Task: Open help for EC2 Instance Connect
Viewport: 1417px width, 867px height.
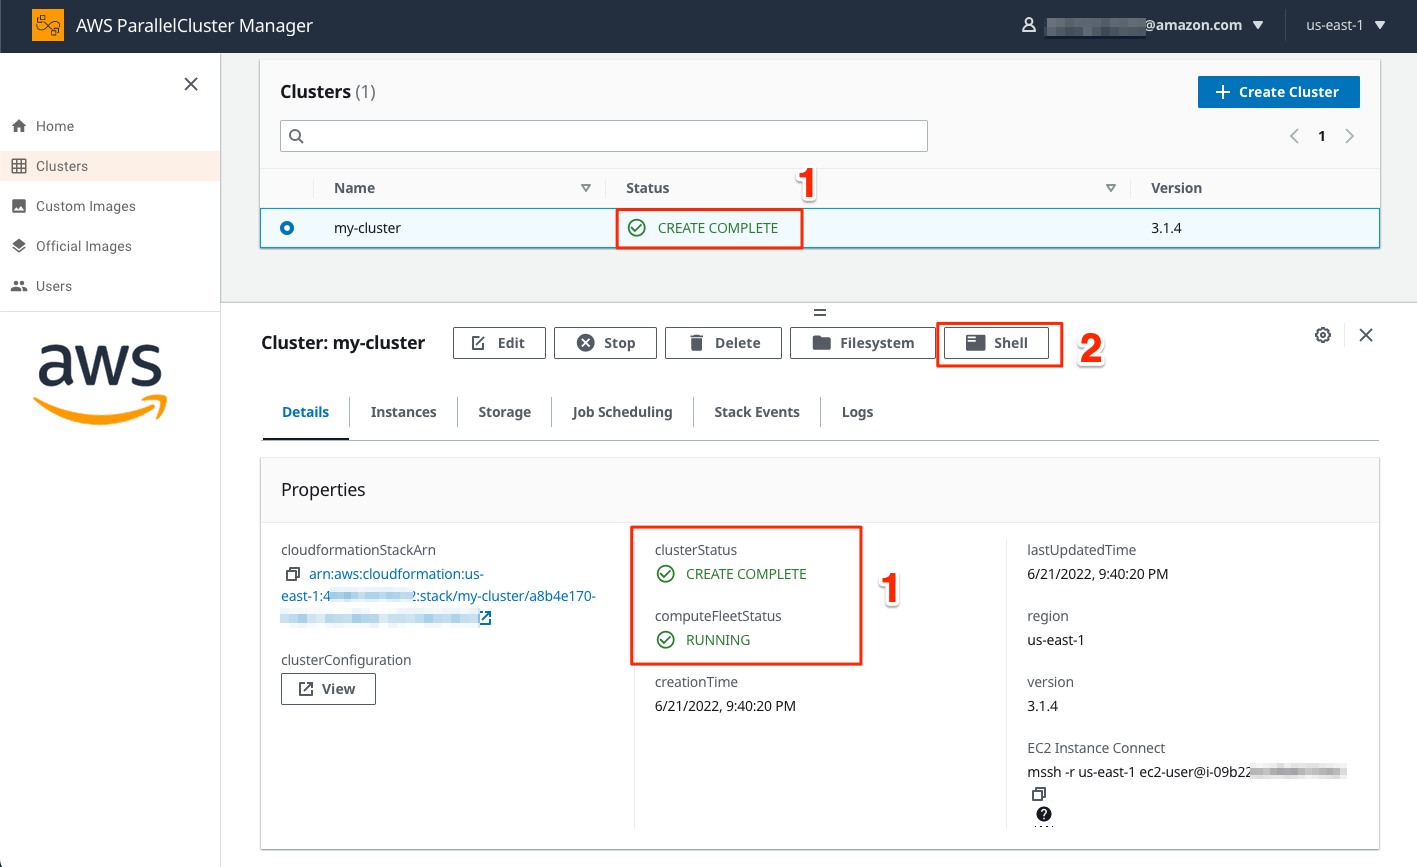Action: (x=1044, y=814)
